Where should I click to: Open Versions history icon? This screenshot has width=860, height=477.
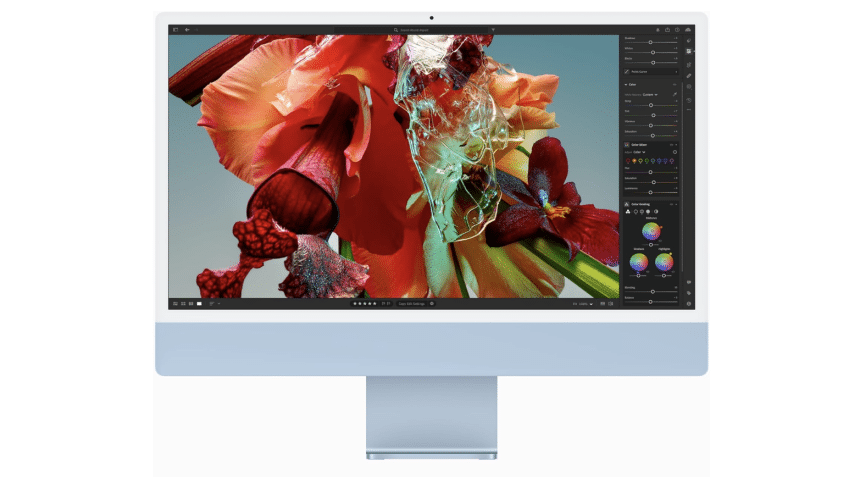coord(689,100)
